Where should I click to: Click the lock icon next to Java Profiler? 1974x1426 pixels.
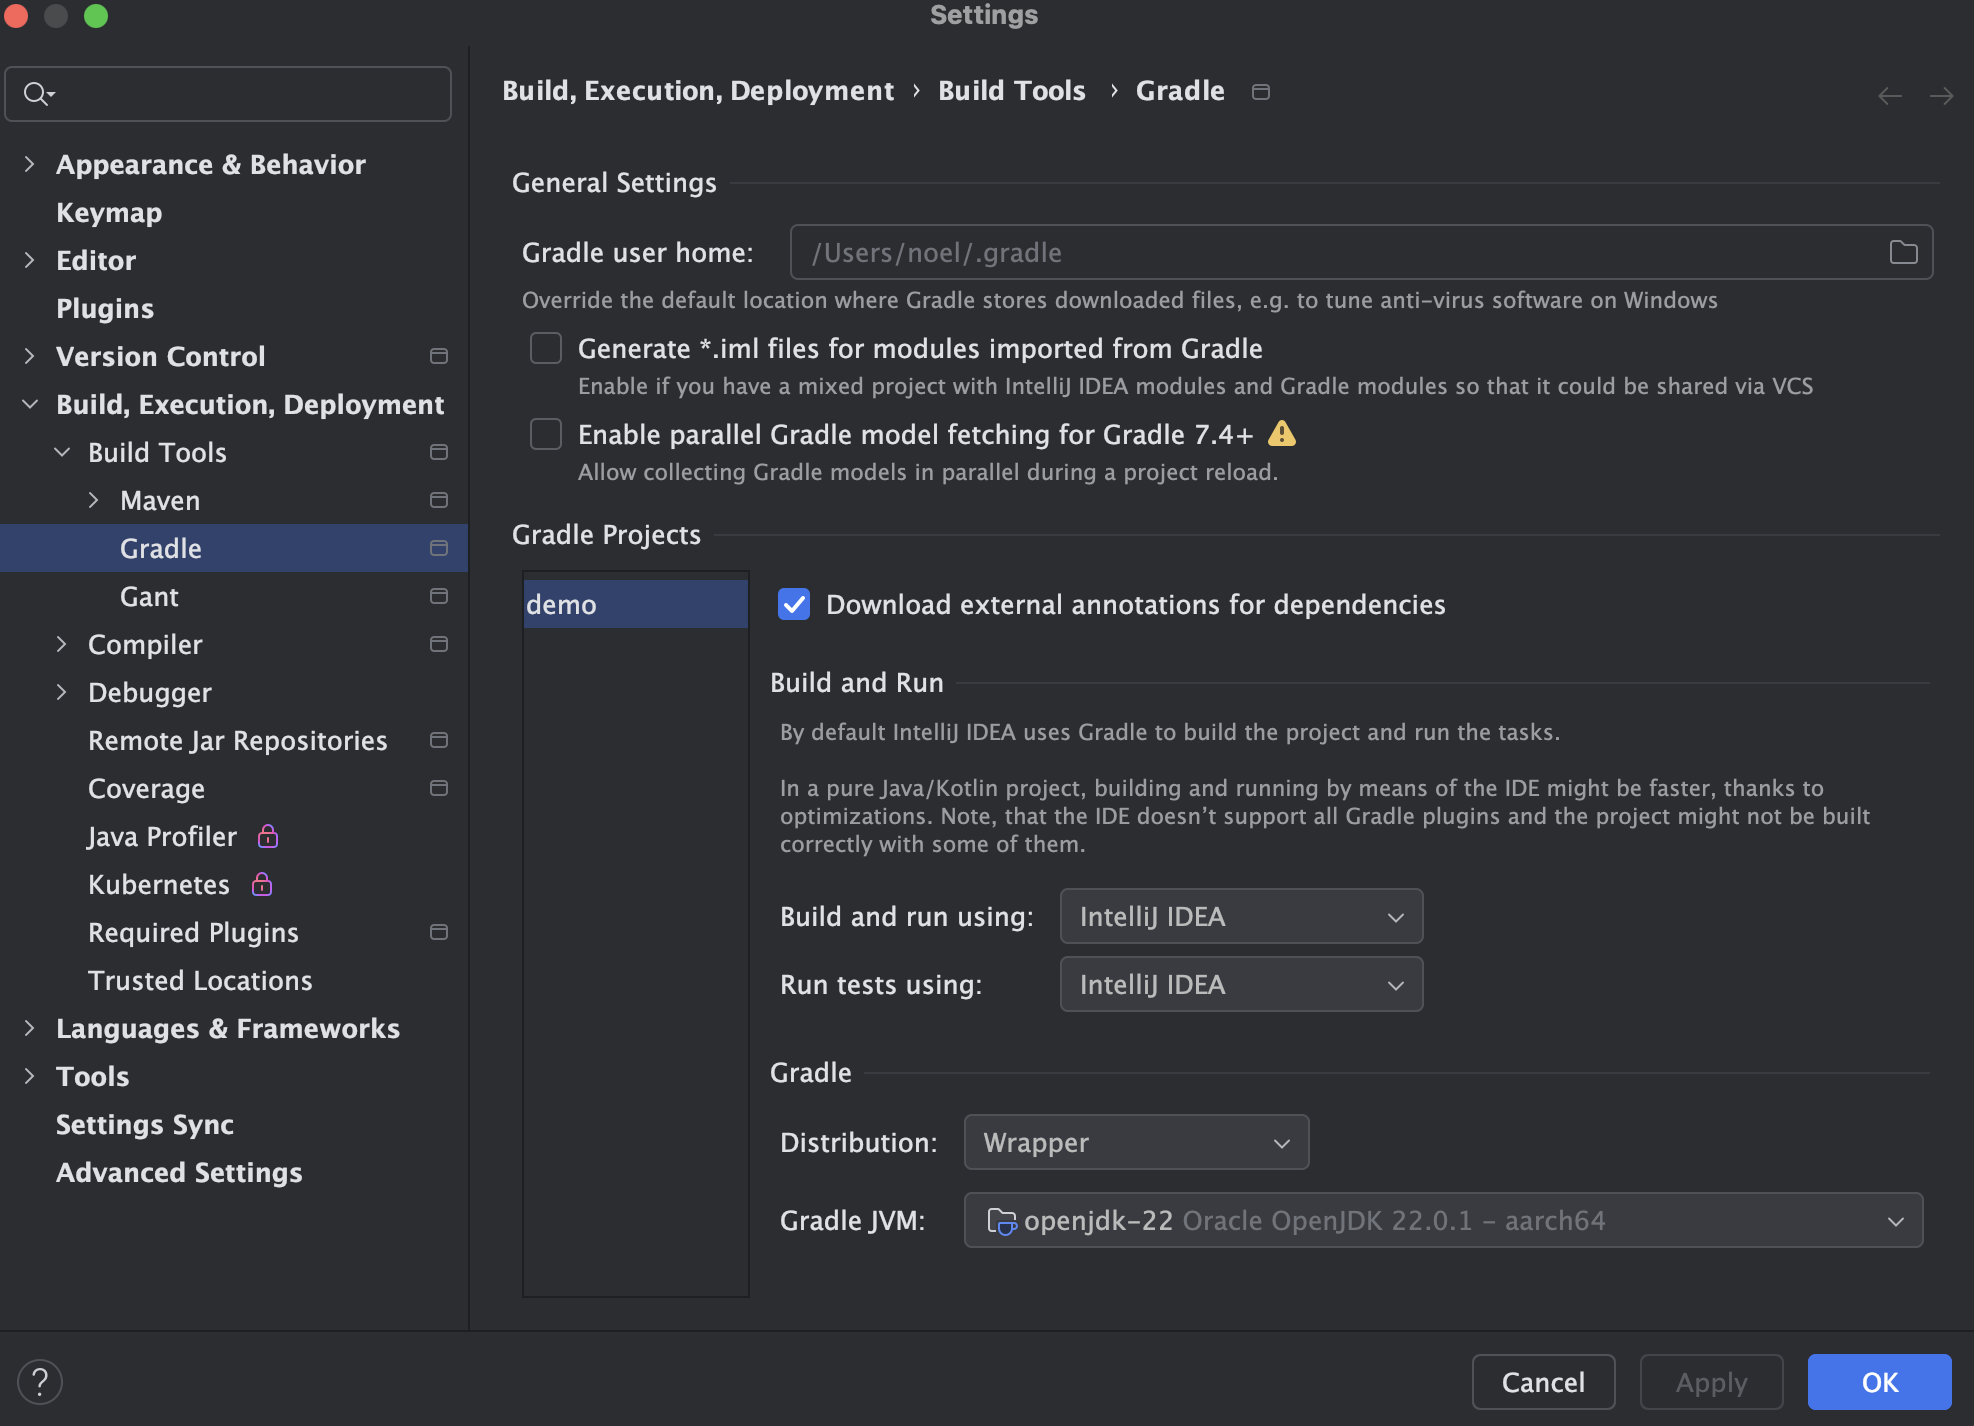[x=268, y=836]
